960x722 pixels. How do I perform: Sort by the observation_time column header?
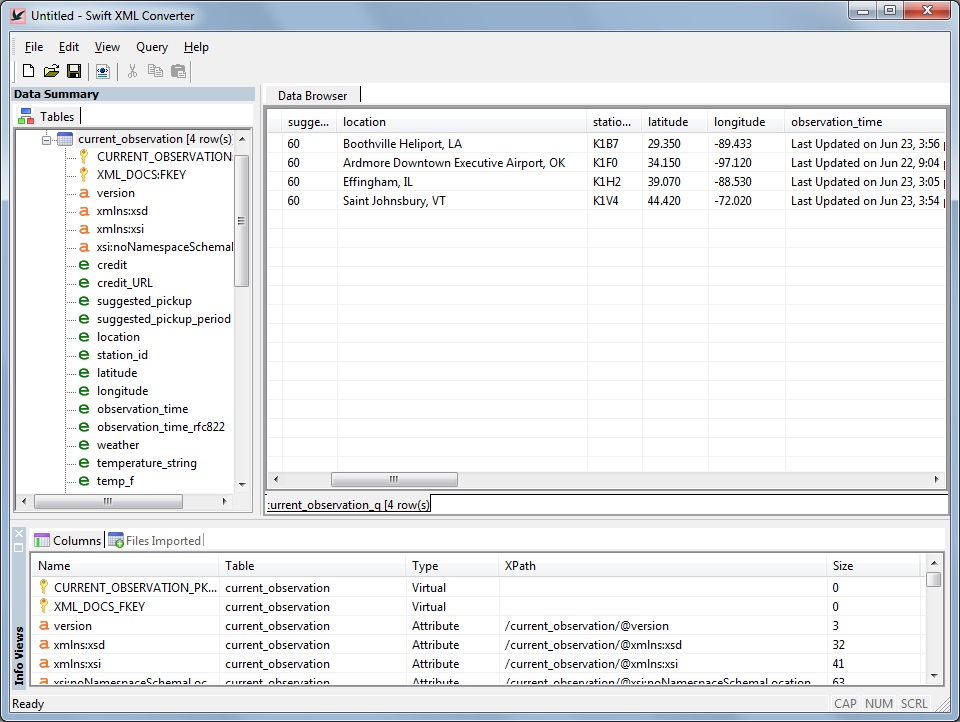click(864, 122)
